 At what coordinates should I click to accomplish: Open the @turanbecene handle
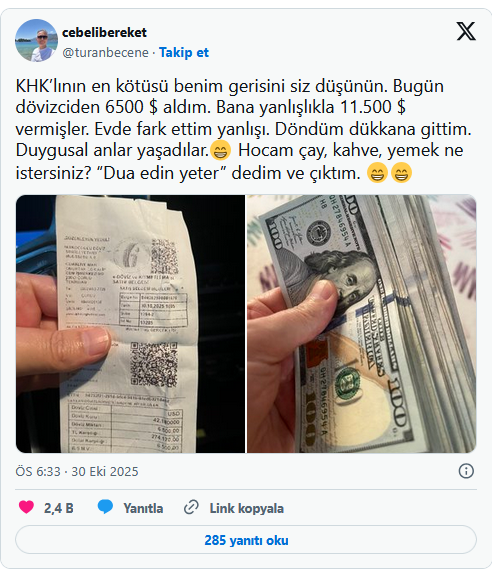coord(105,53)
